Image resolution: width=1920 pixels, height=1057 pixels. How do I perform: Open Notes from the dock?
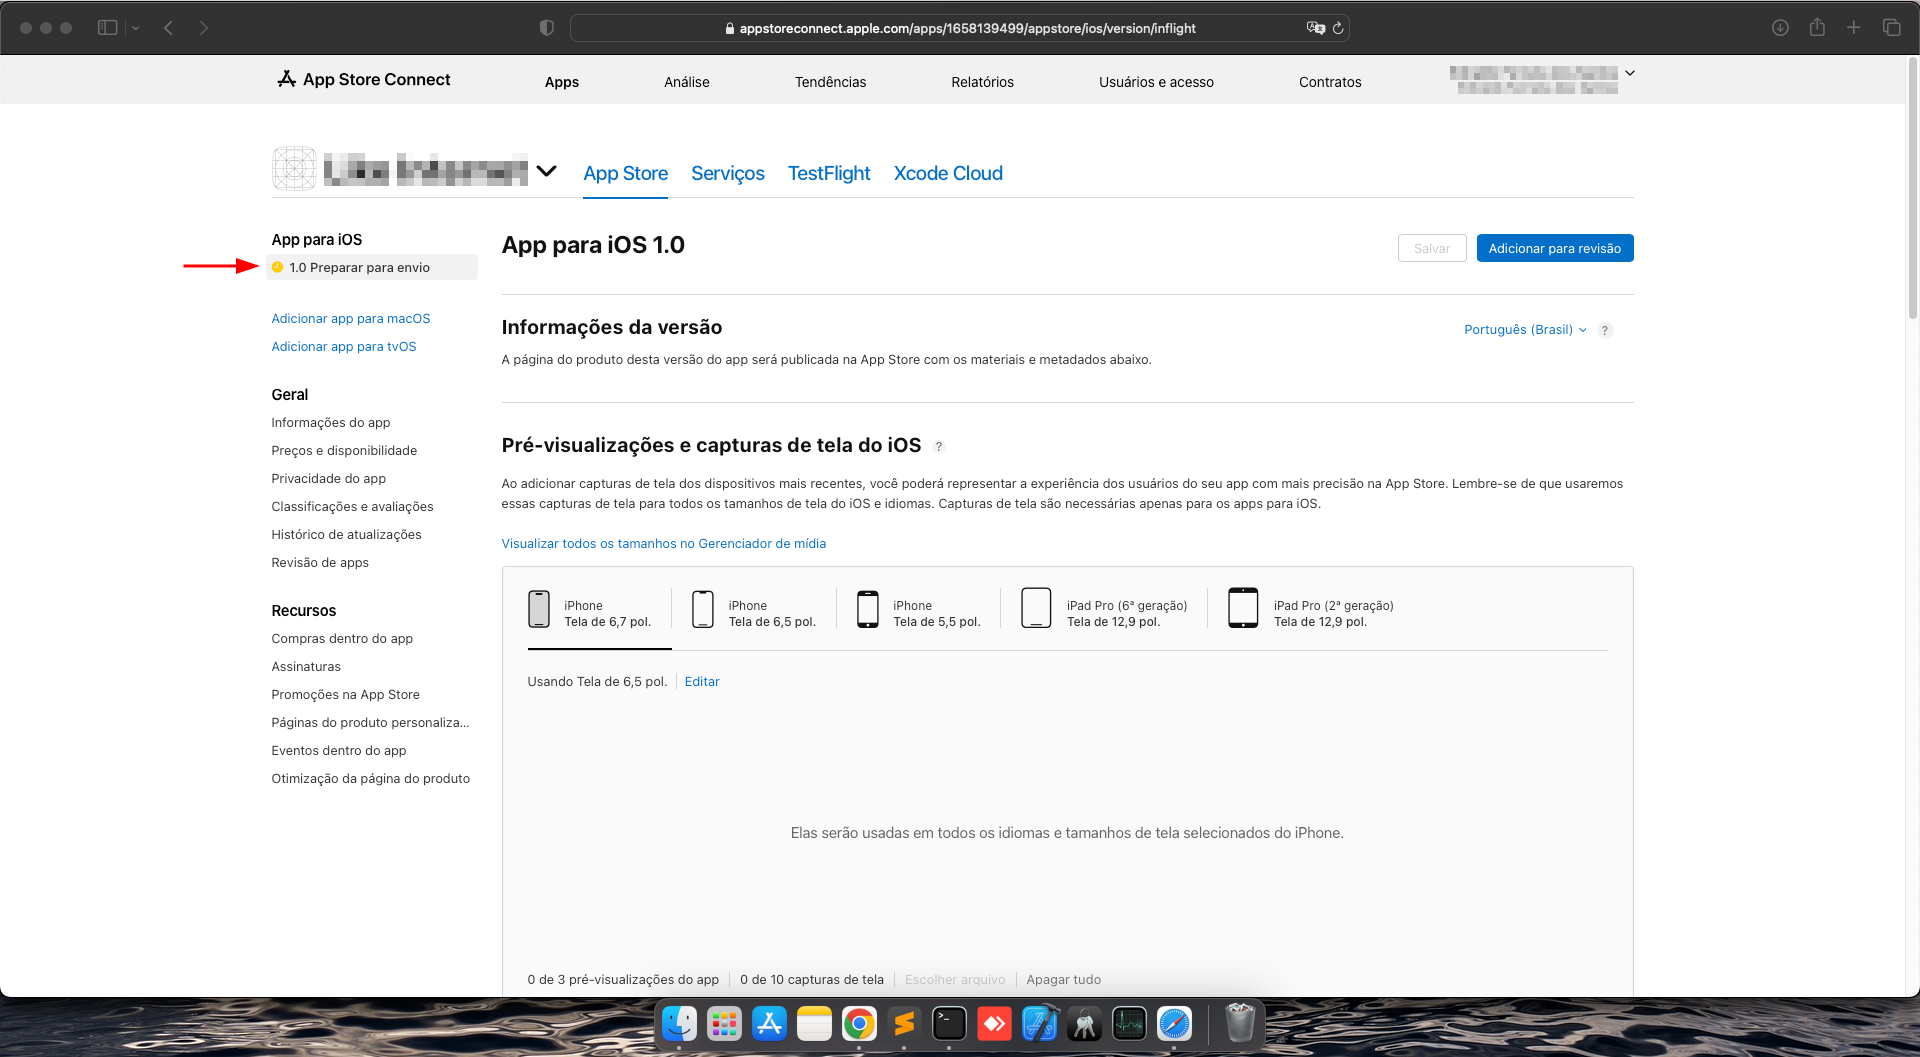click(814, 1024)
